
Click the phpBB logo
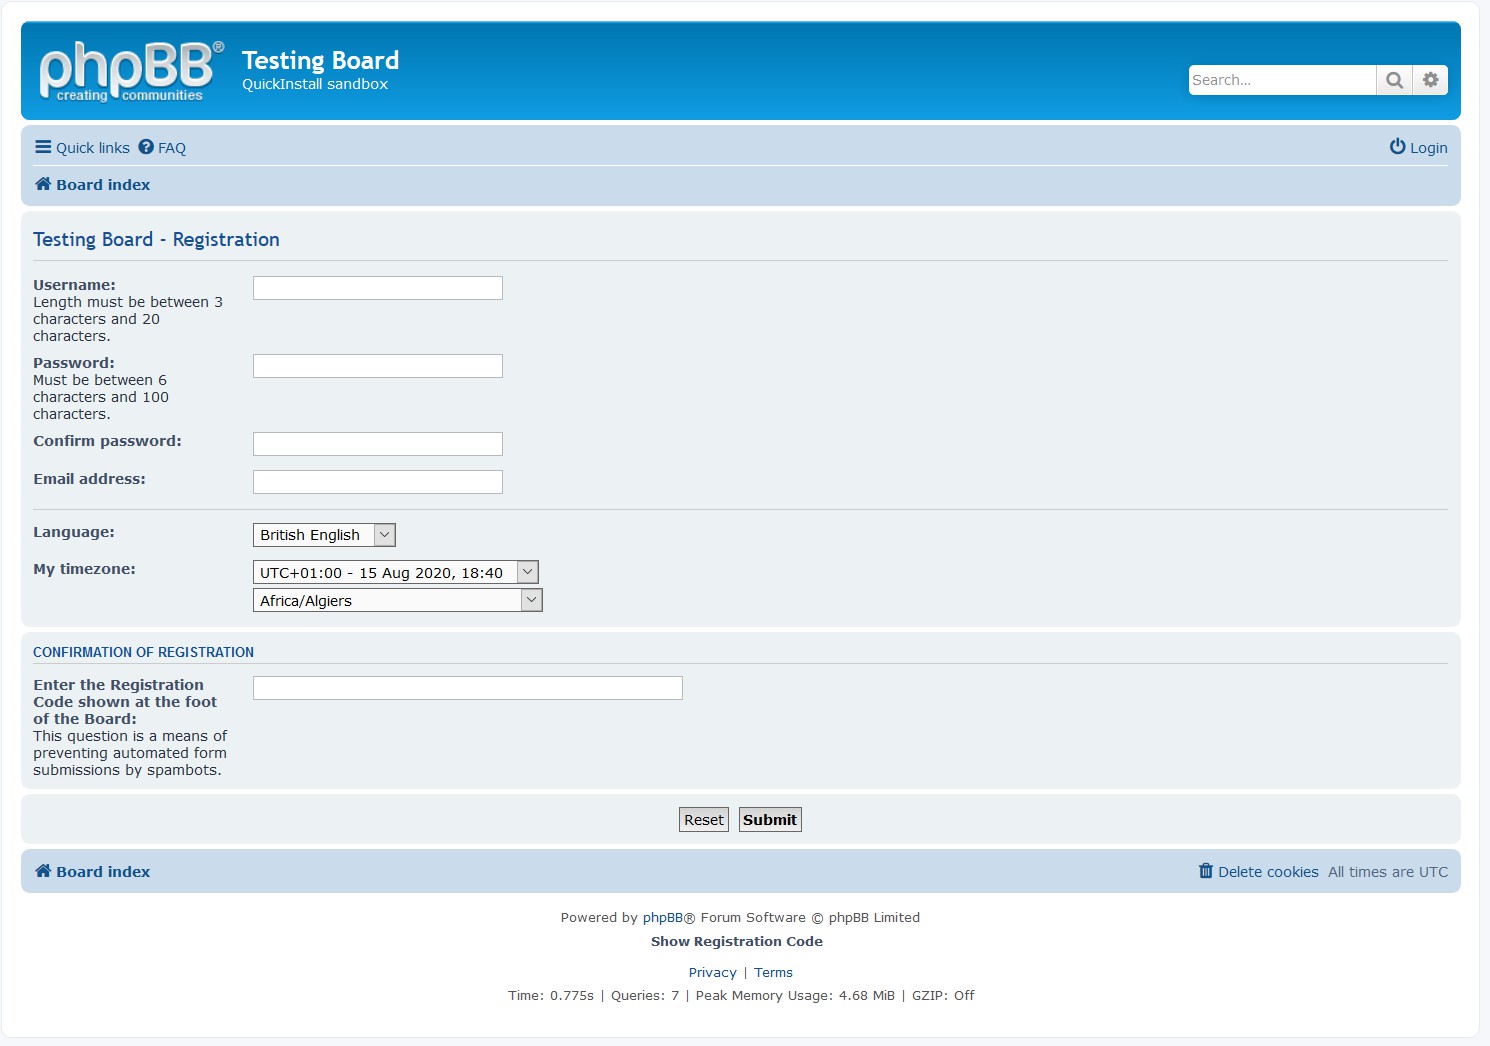point(131,71)
